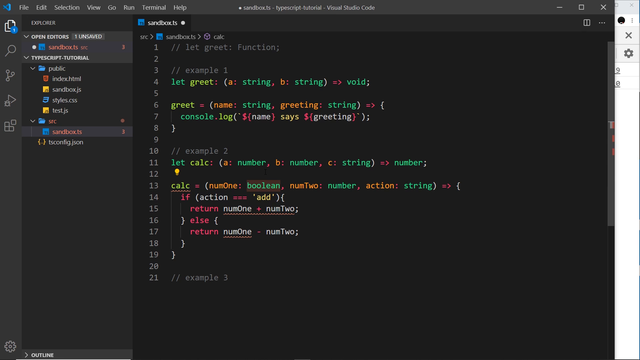Open the Terminal menu
The width and height of the screenshot is (640, 360).
(154, 7)
